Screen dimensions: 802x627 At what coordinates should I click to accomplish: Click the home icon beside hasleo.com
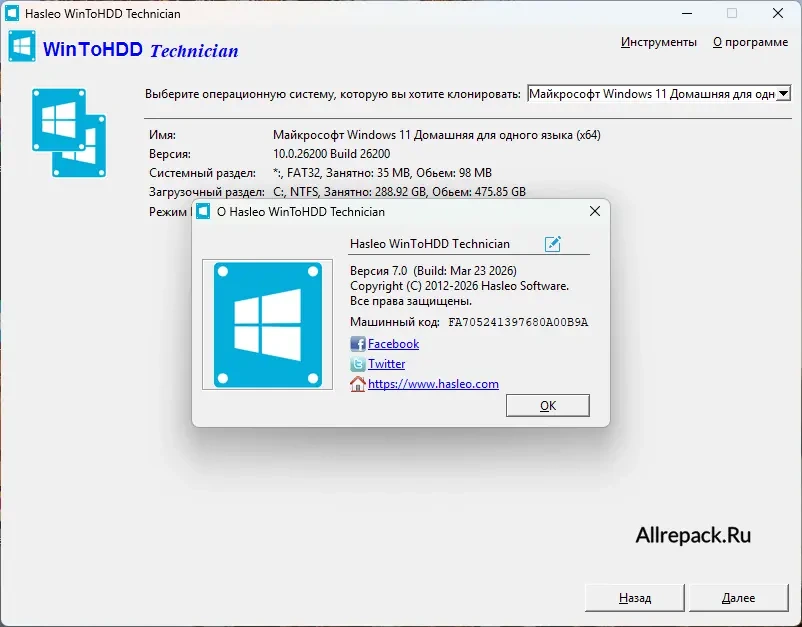click(358, 384)
